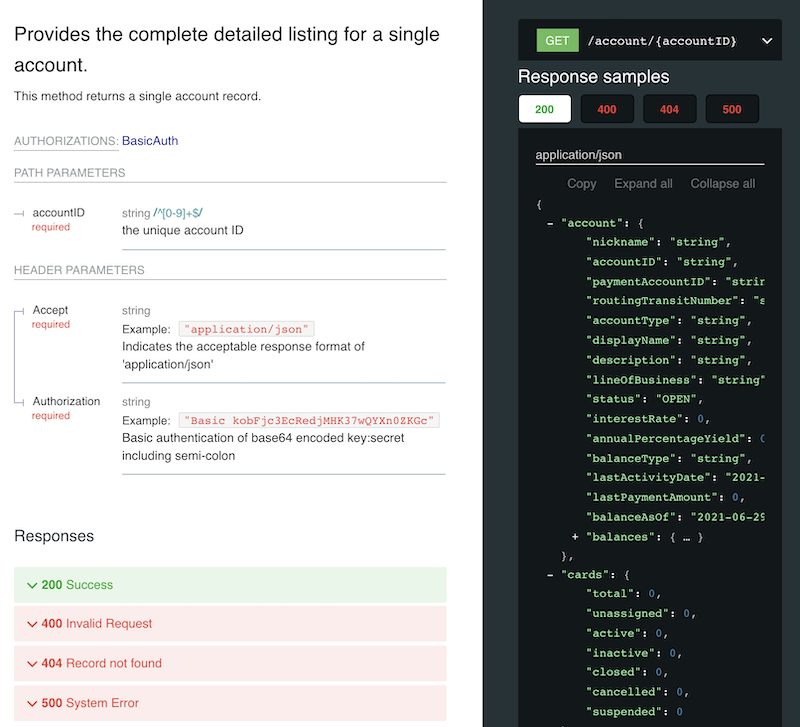Open the 404 response sample tab
Image resolution: width=800 pixels, height=727 pixels.
(x=669, y=109)
